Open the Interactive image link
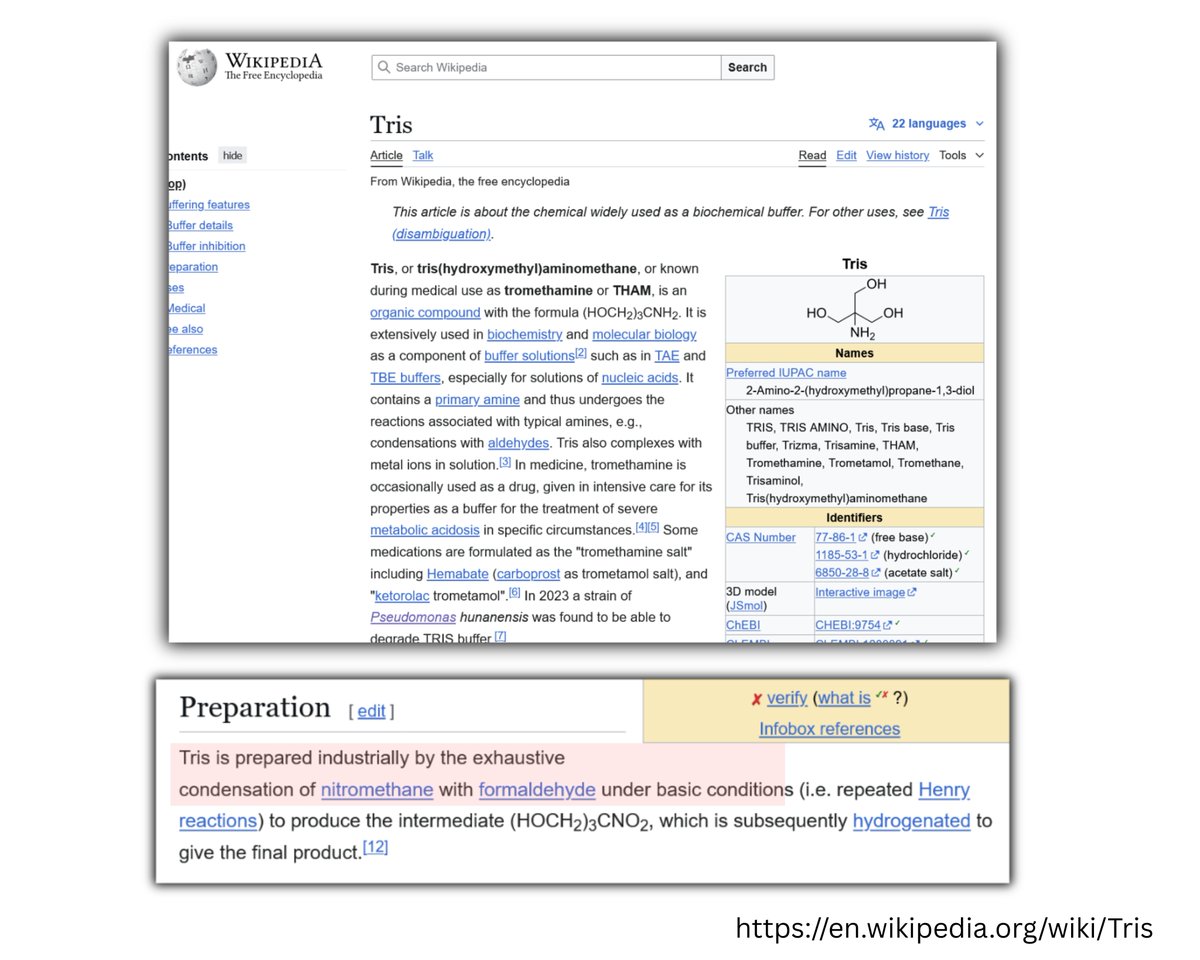This screenshot has height=960, width=1200. (x=860, y=592)
